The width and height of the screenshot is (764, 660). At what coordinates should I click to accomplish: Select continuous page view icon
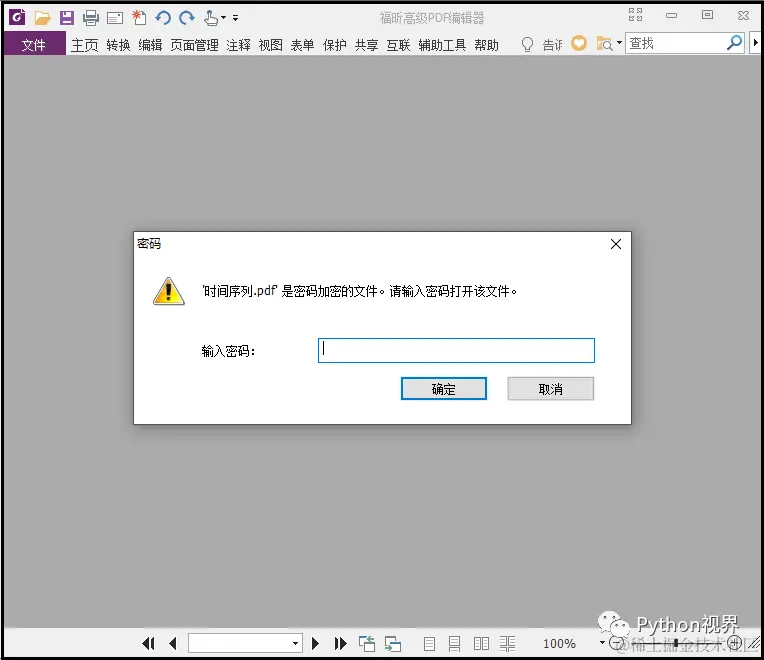[x=455, y=643]
